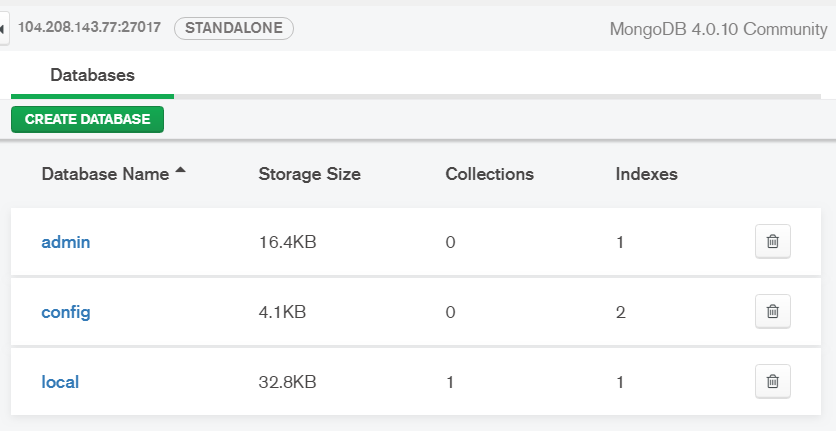Open the admin database link
This screenshot has height=431, width=836.
(x=66, y=242)
